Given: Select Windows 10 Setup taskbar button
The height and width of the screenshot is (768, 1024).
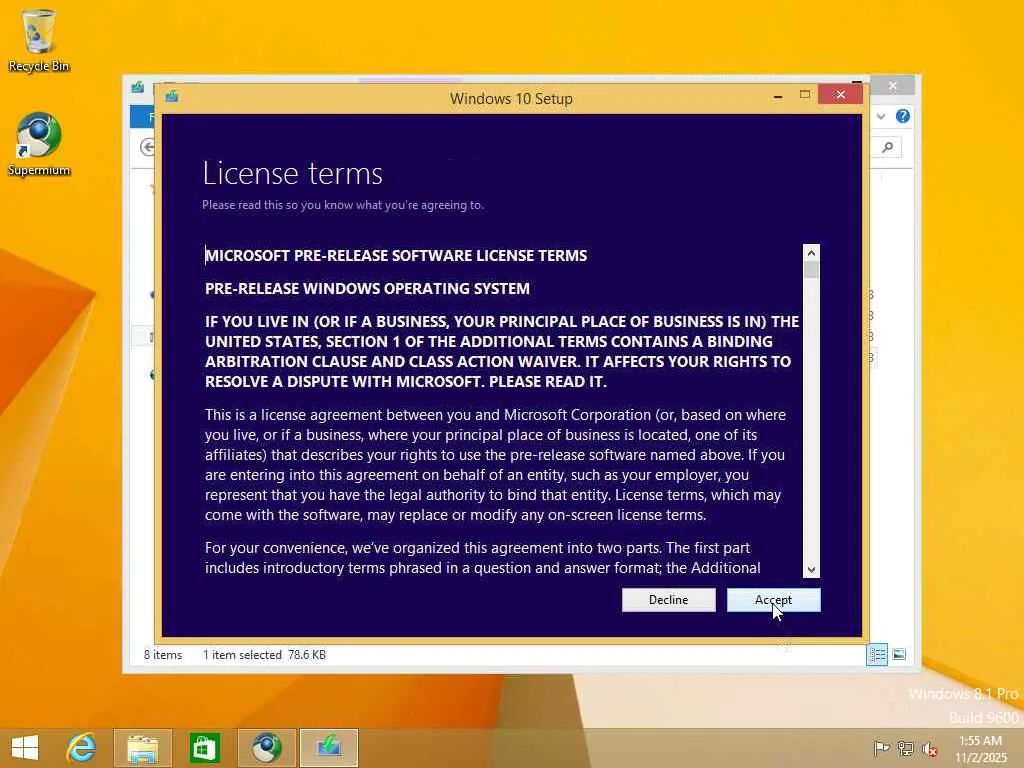Looking at the screenshot, I should [x=329, y=748].
